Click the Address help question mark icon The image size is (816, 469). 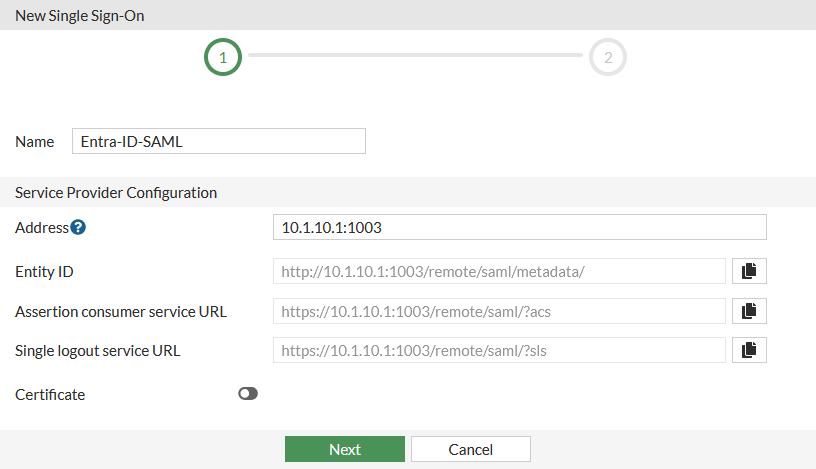[78, 228]
